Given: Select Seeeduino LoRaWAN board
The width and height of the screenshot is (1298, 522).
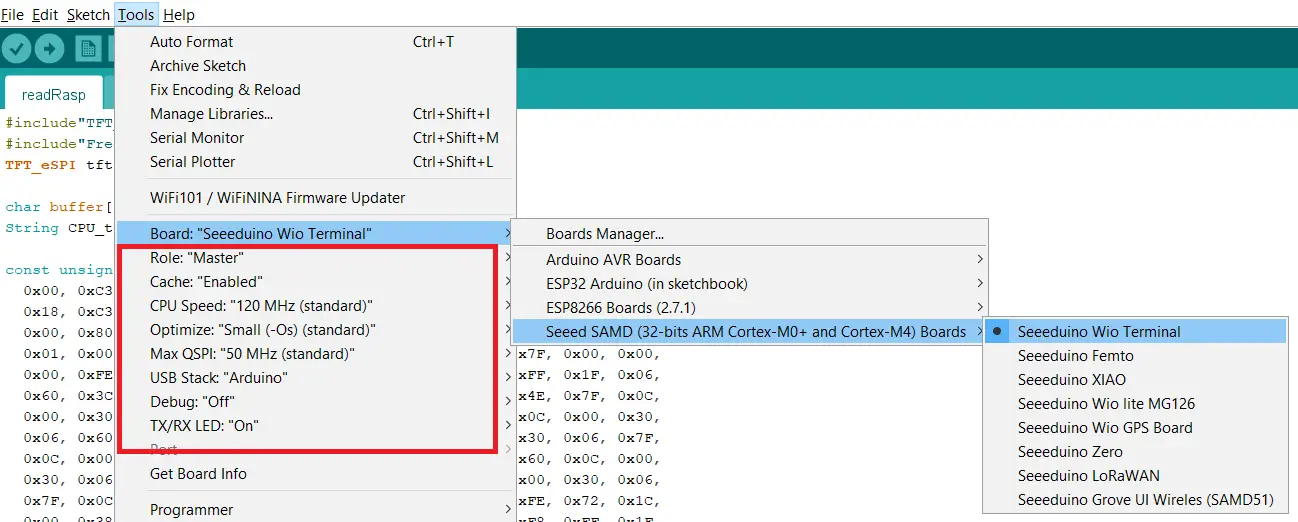Looking at the screenshot, I should click(1136, 476).
